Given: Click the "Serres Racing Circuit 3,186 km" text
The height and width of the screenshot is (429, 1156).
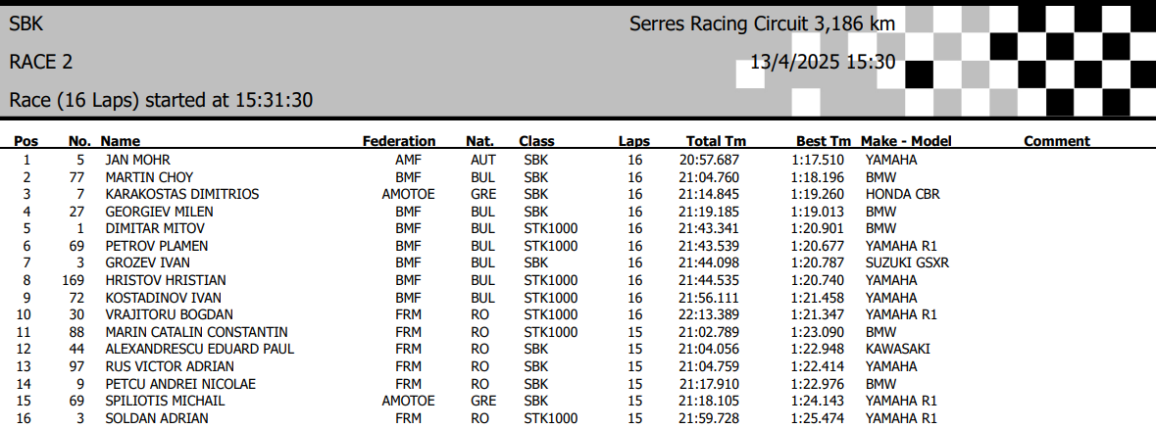Looking at the screenshot, I should pos(762,23).
